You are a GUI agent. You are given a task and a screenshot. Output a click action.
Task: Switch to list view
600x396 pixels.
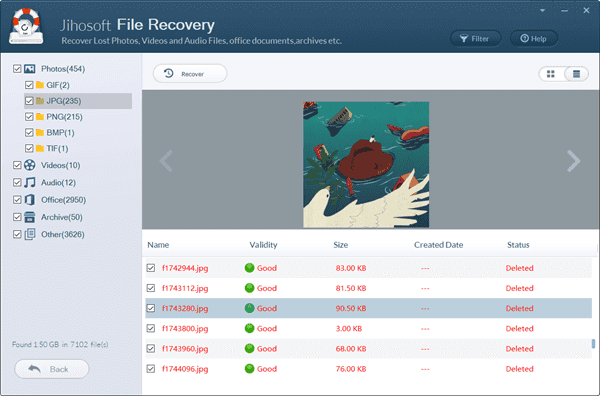(576, 74)
